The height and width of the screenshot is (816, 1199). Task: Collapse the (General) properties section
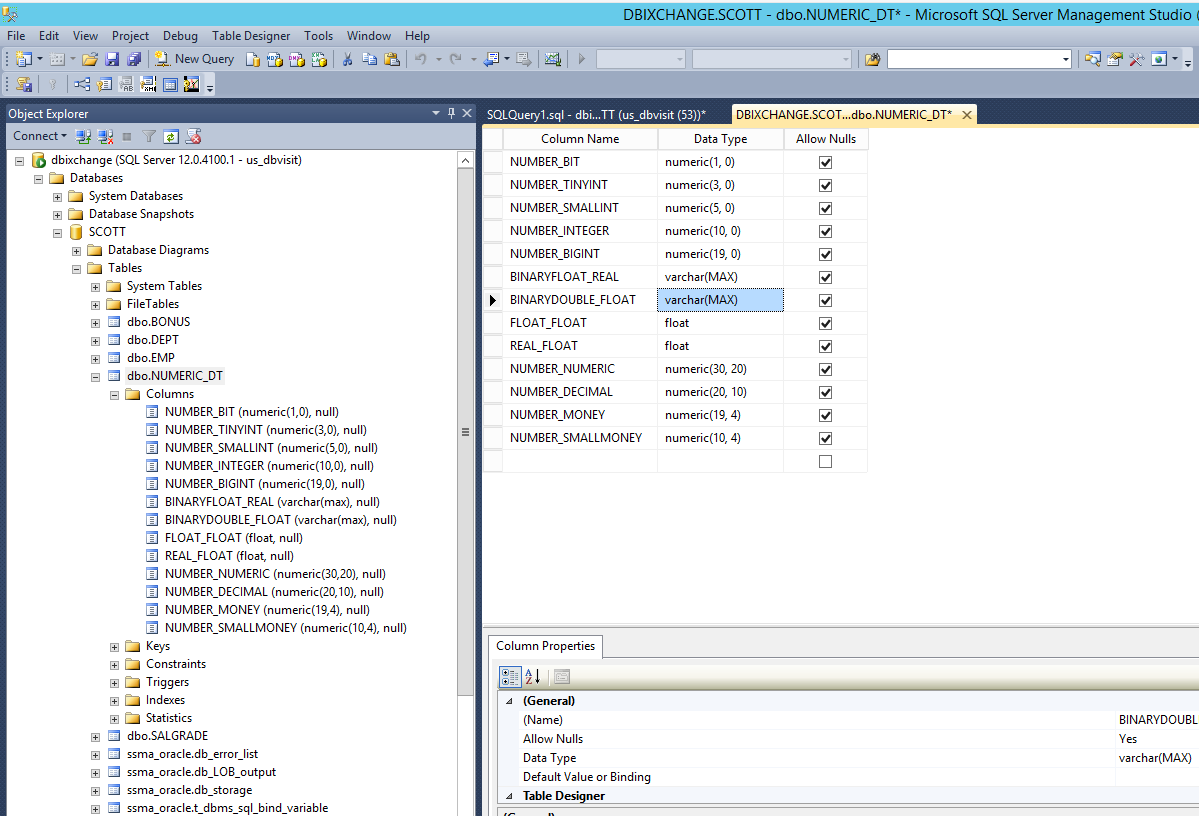click(x=509, y=701)
